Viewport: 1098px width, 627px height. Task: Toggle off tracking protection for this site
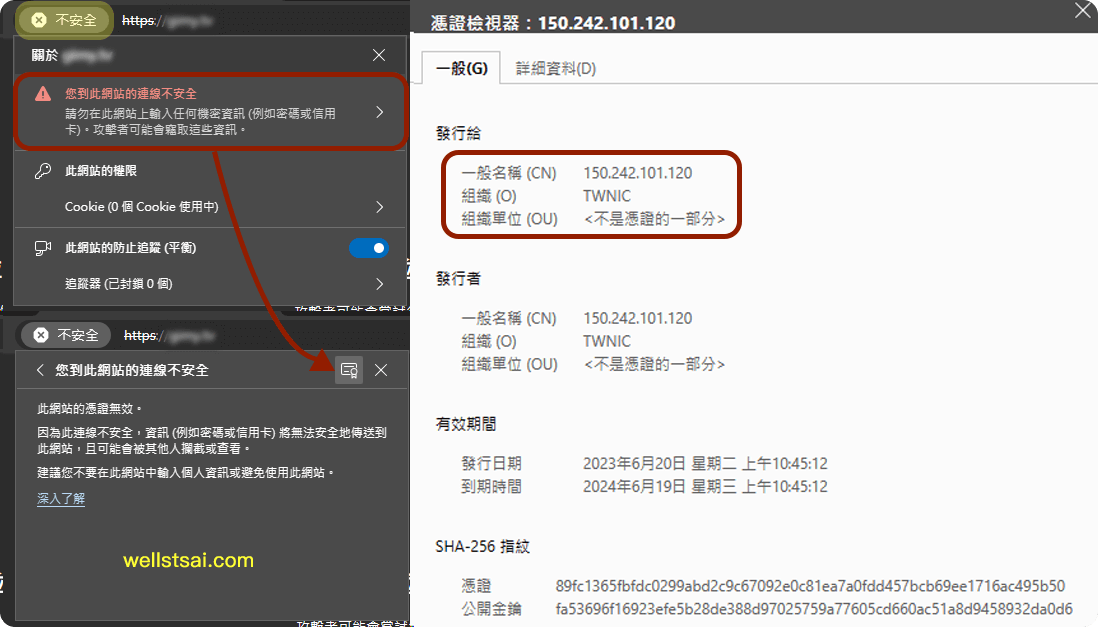coord(369,247)
